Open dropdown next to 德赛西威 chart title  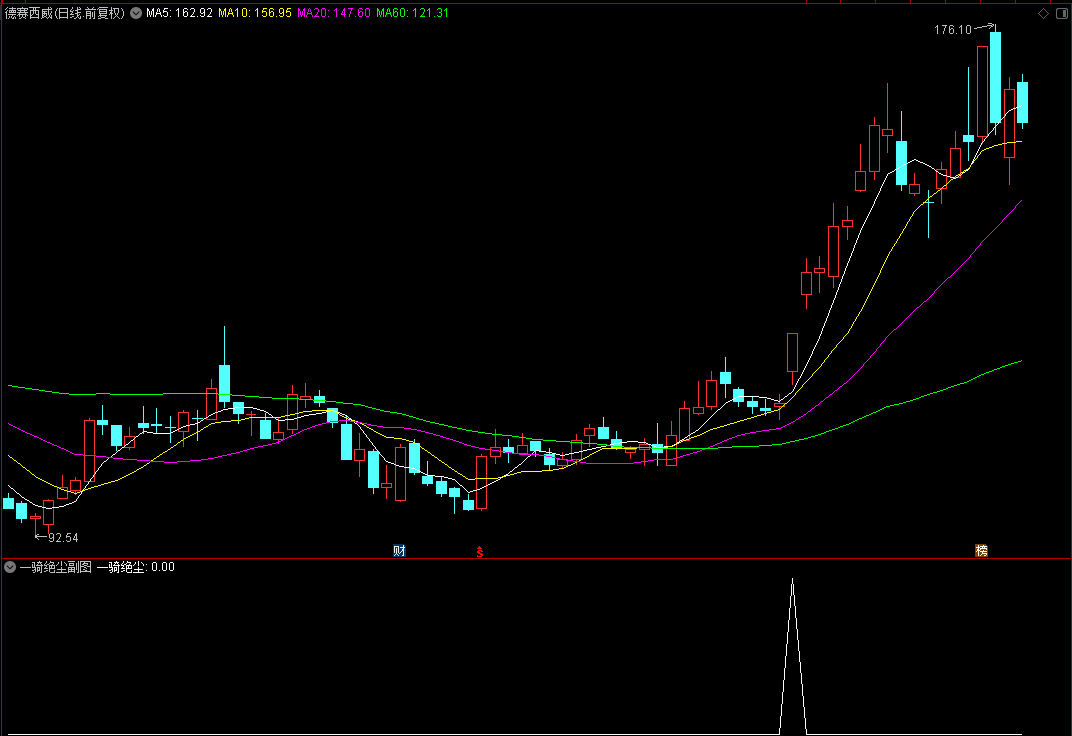(x=136, y=13)
